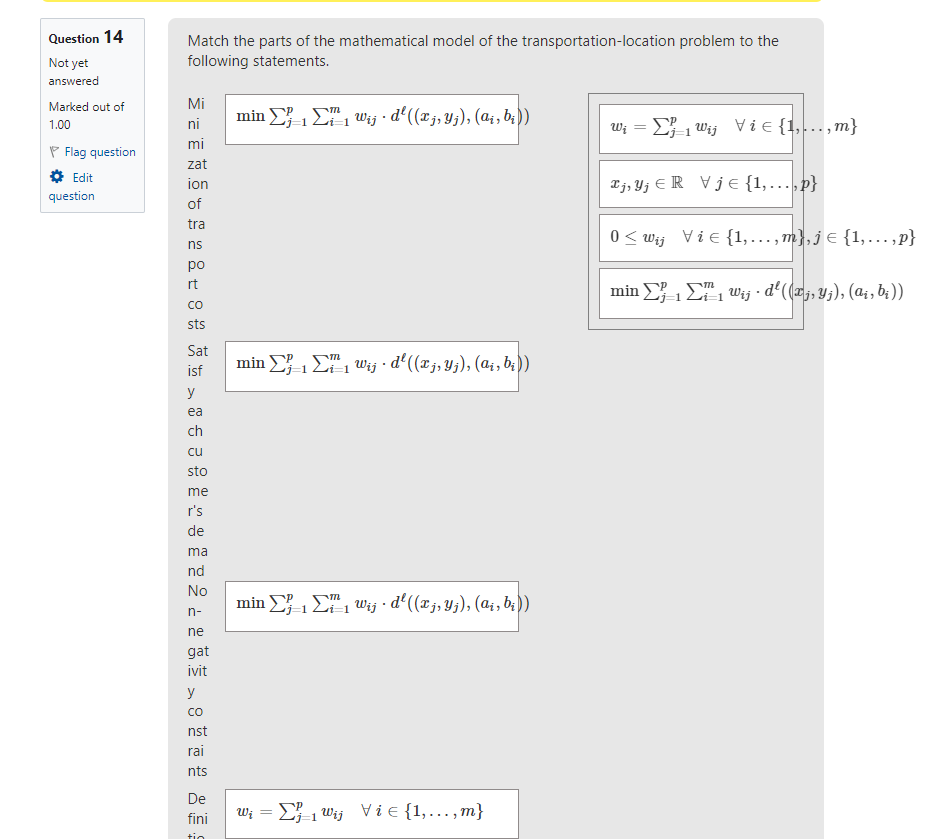
Task: Select the w_i demand sum answer tile
Action: (x=696, y=129)
